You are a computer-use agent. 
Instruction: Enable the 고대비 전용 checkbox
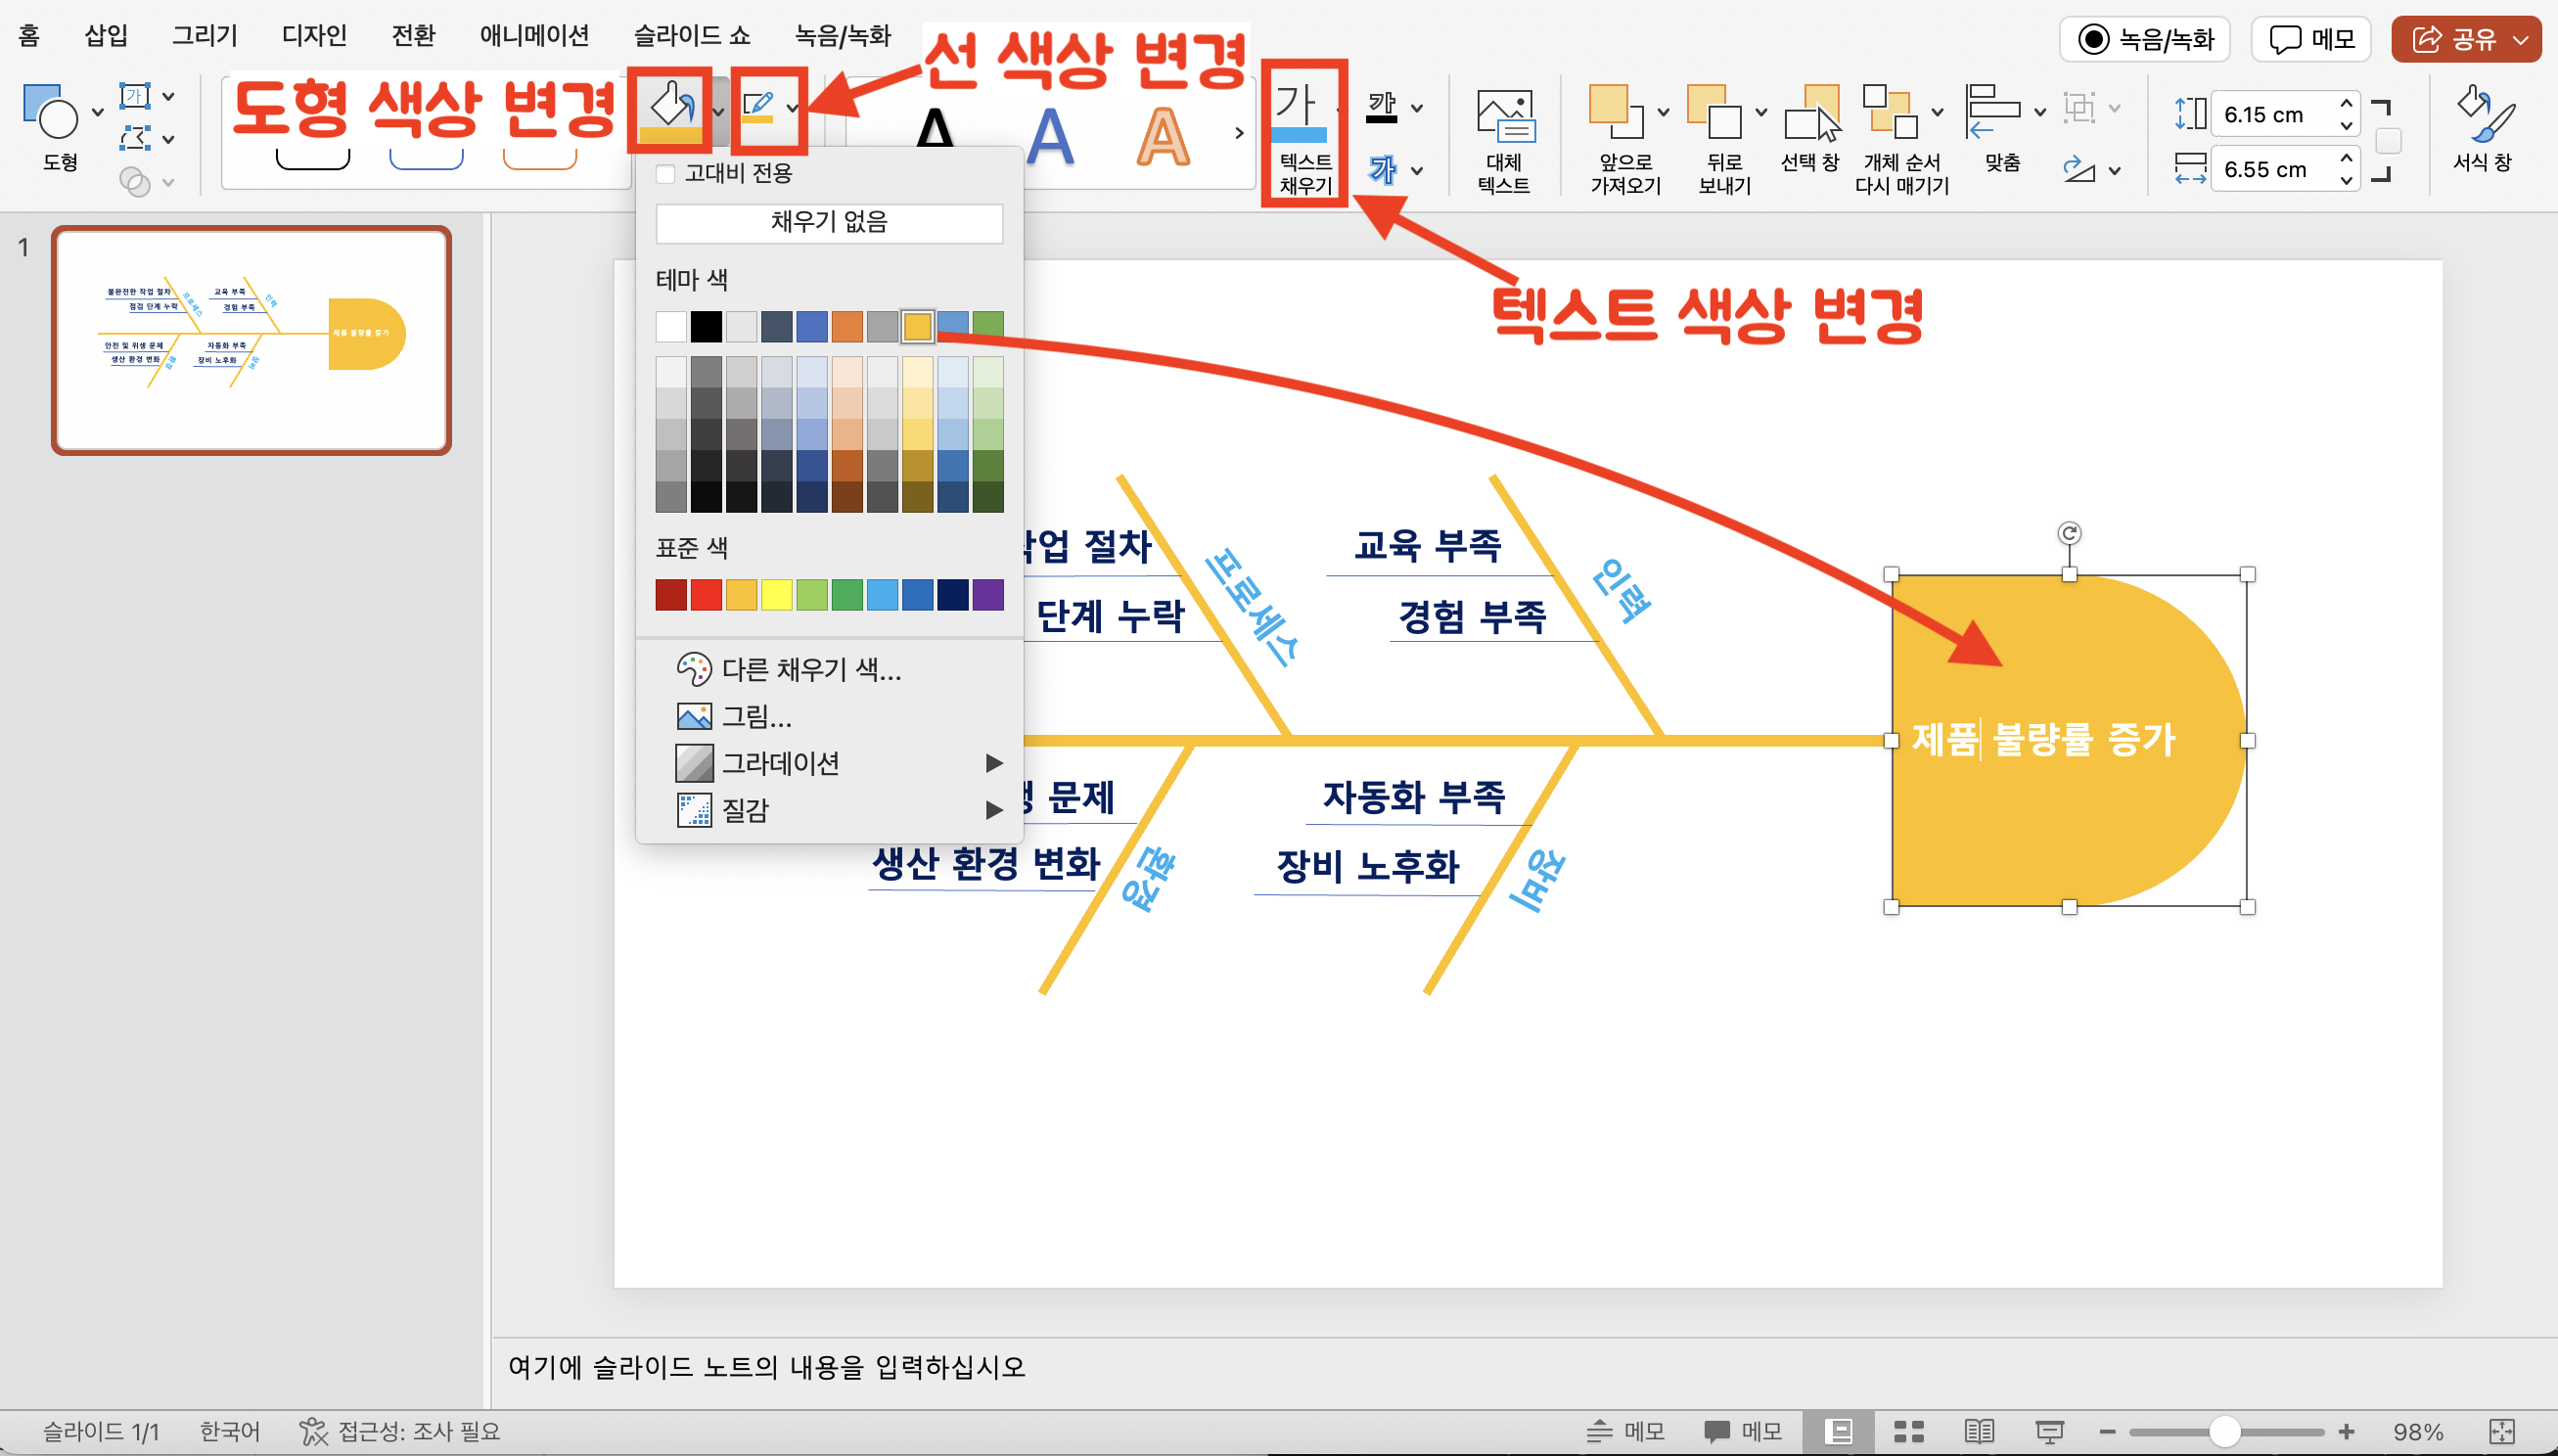coord(665,174)
